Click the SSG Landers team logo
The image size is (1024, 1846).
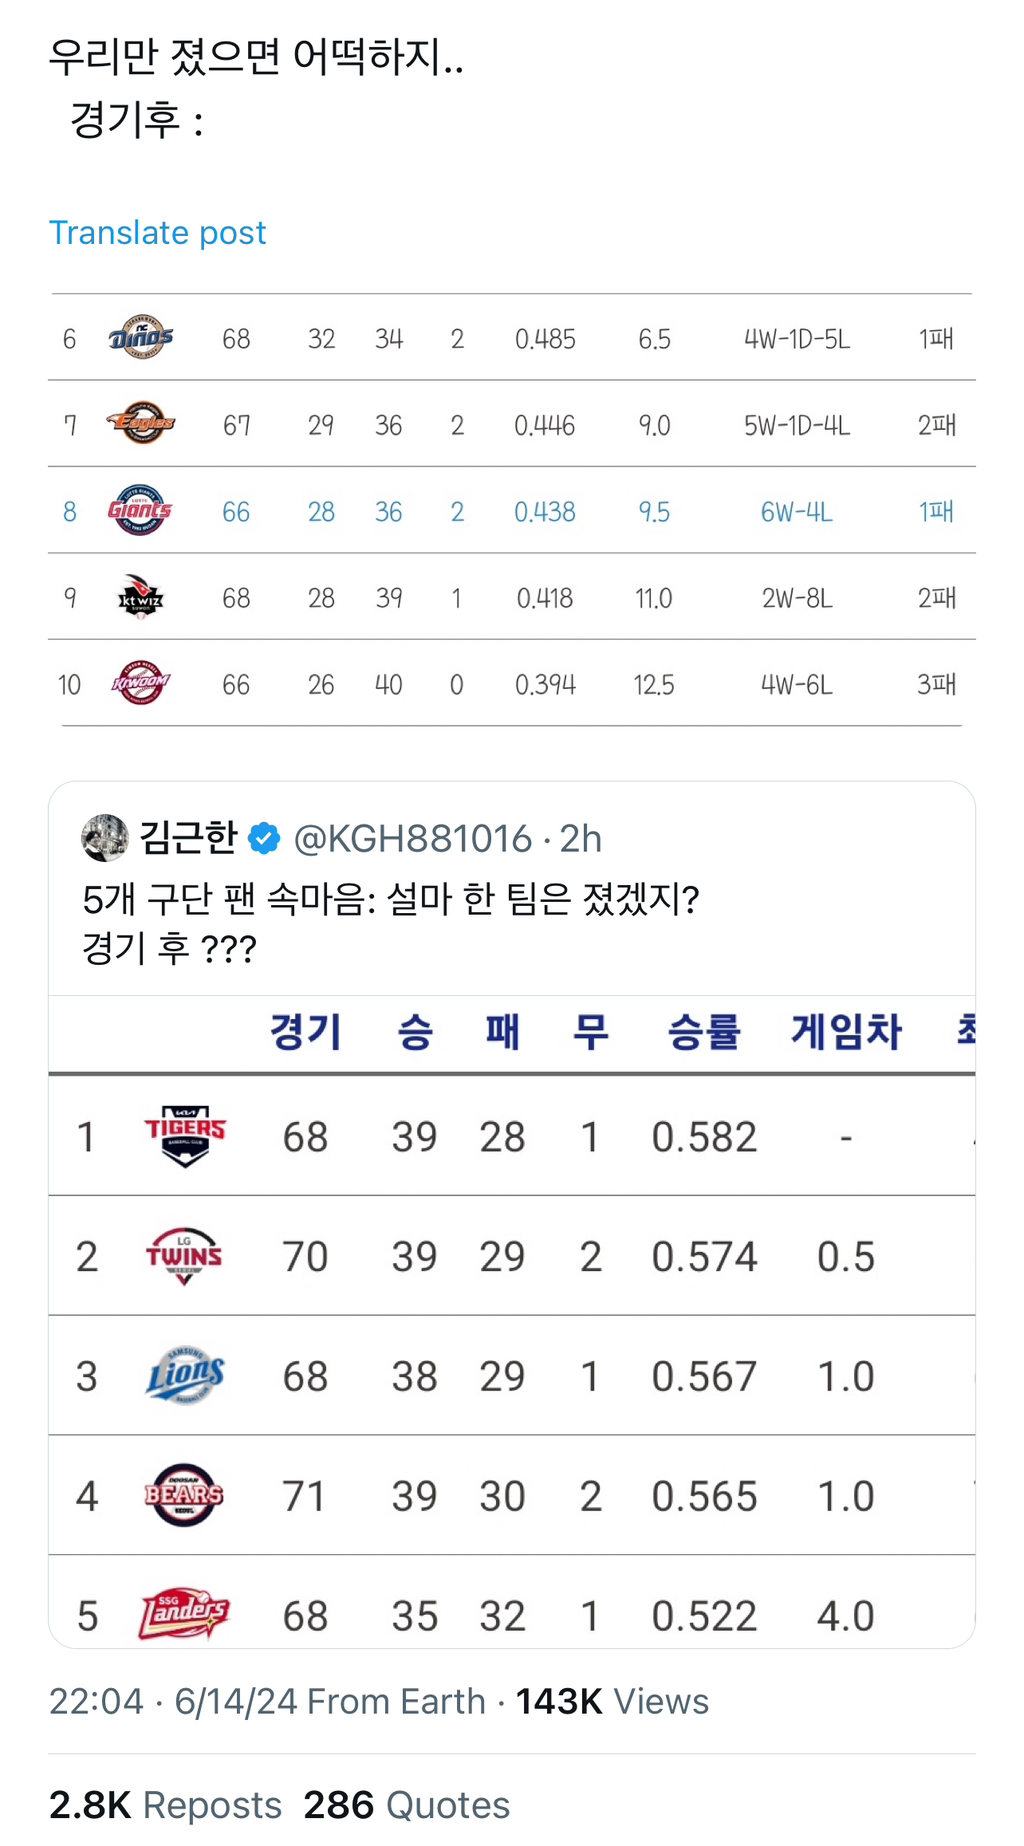(x=184, y=1614)
